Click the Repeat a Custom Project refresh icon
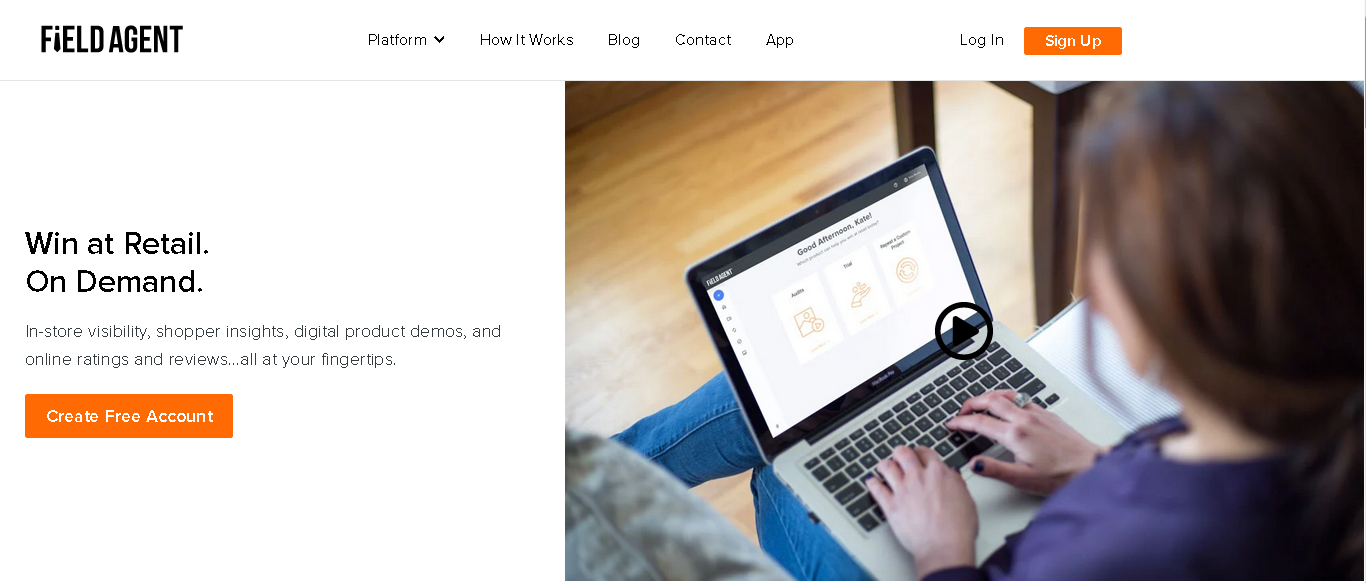 [x=907, y=271]
